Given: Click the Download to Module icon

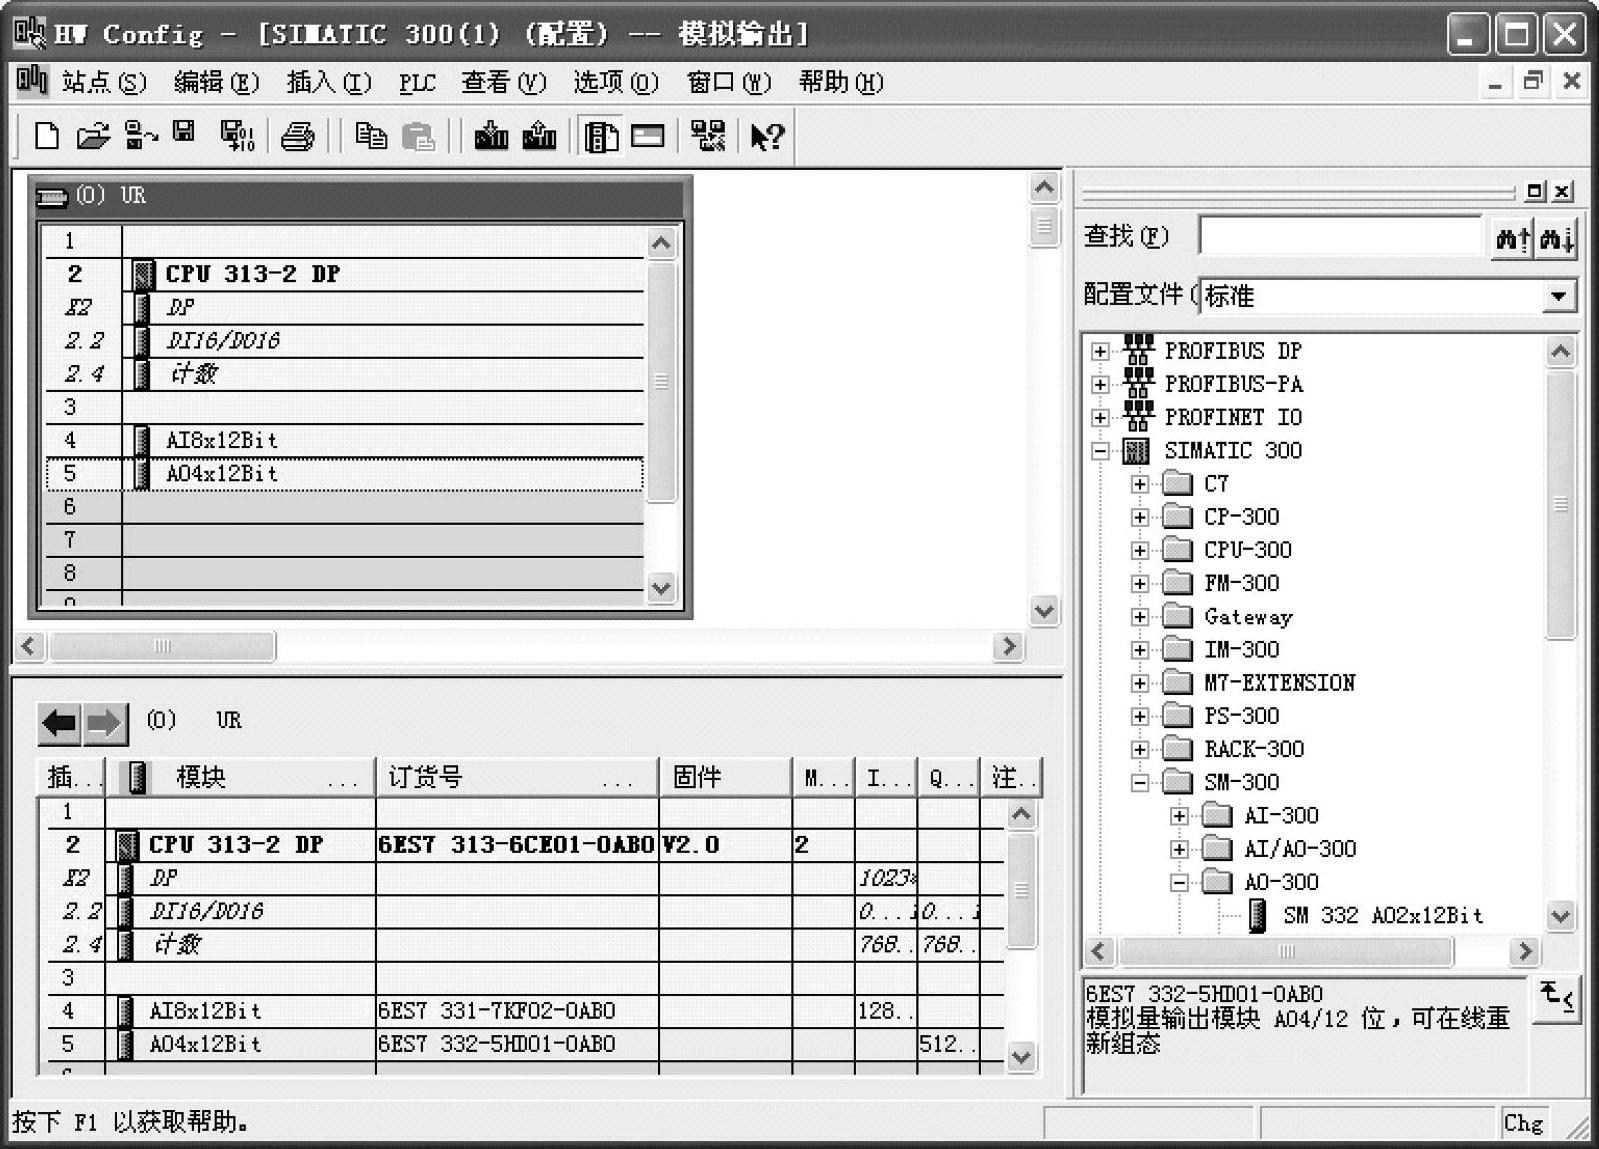Looking at the screenshot, I should (x=491, y=135).
